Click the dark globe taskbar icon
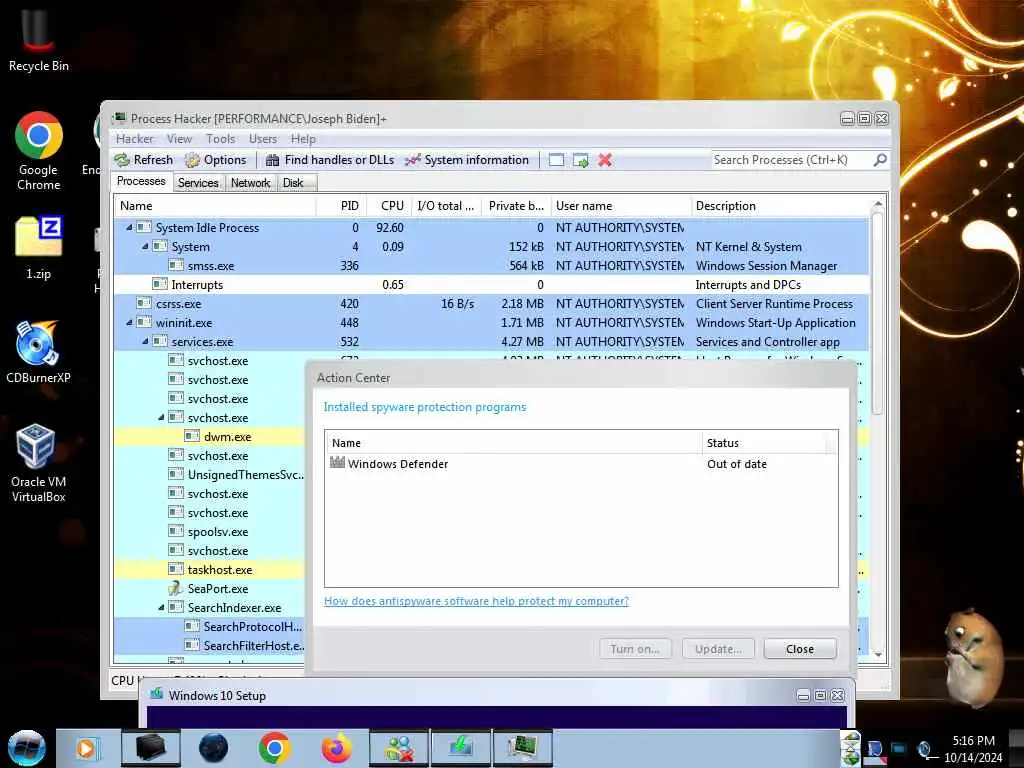The width and height of the screenshot is (1024, 768). (x=214, y=748)
